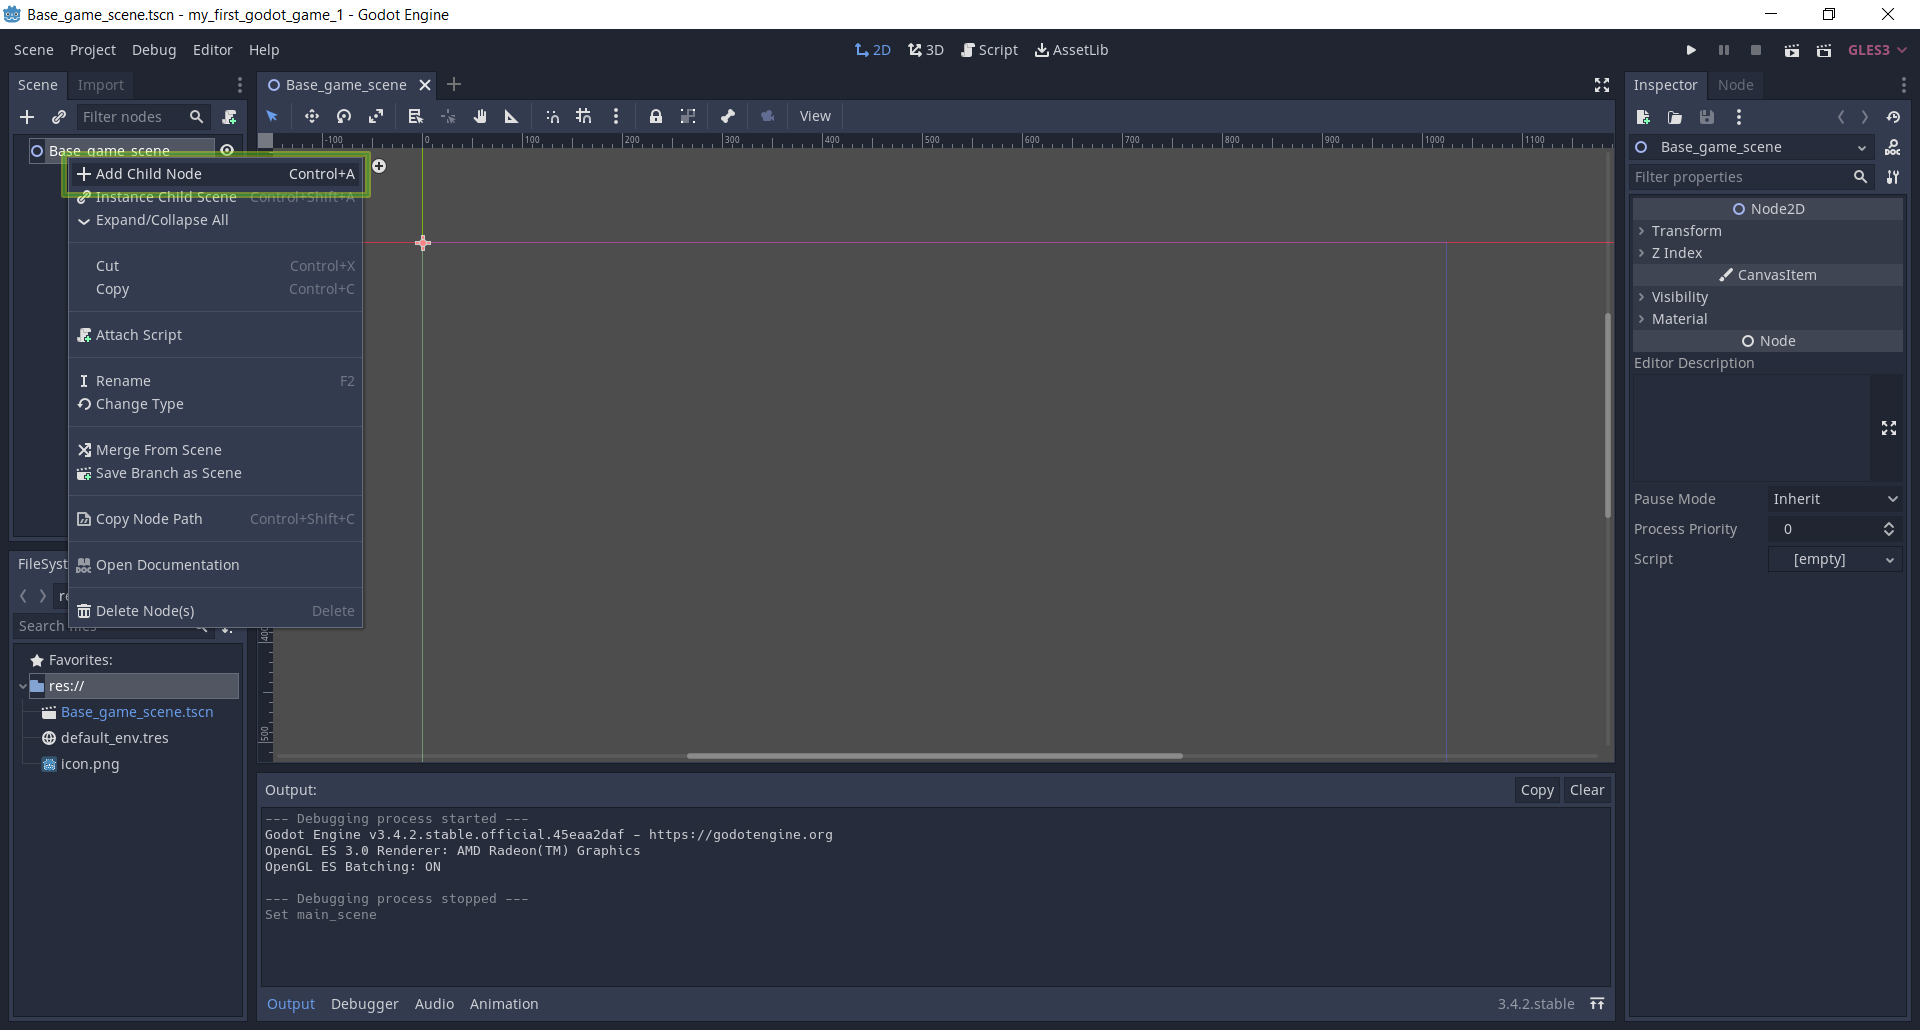Click the Filter properties input field
The image size is (1920, 1030).
1751,177
